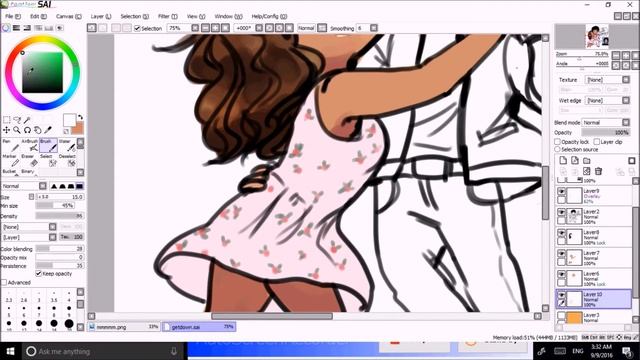This screenshot has height=360, width=640.
Task: Choose the magic wand tool
Action: click(27, 120)
